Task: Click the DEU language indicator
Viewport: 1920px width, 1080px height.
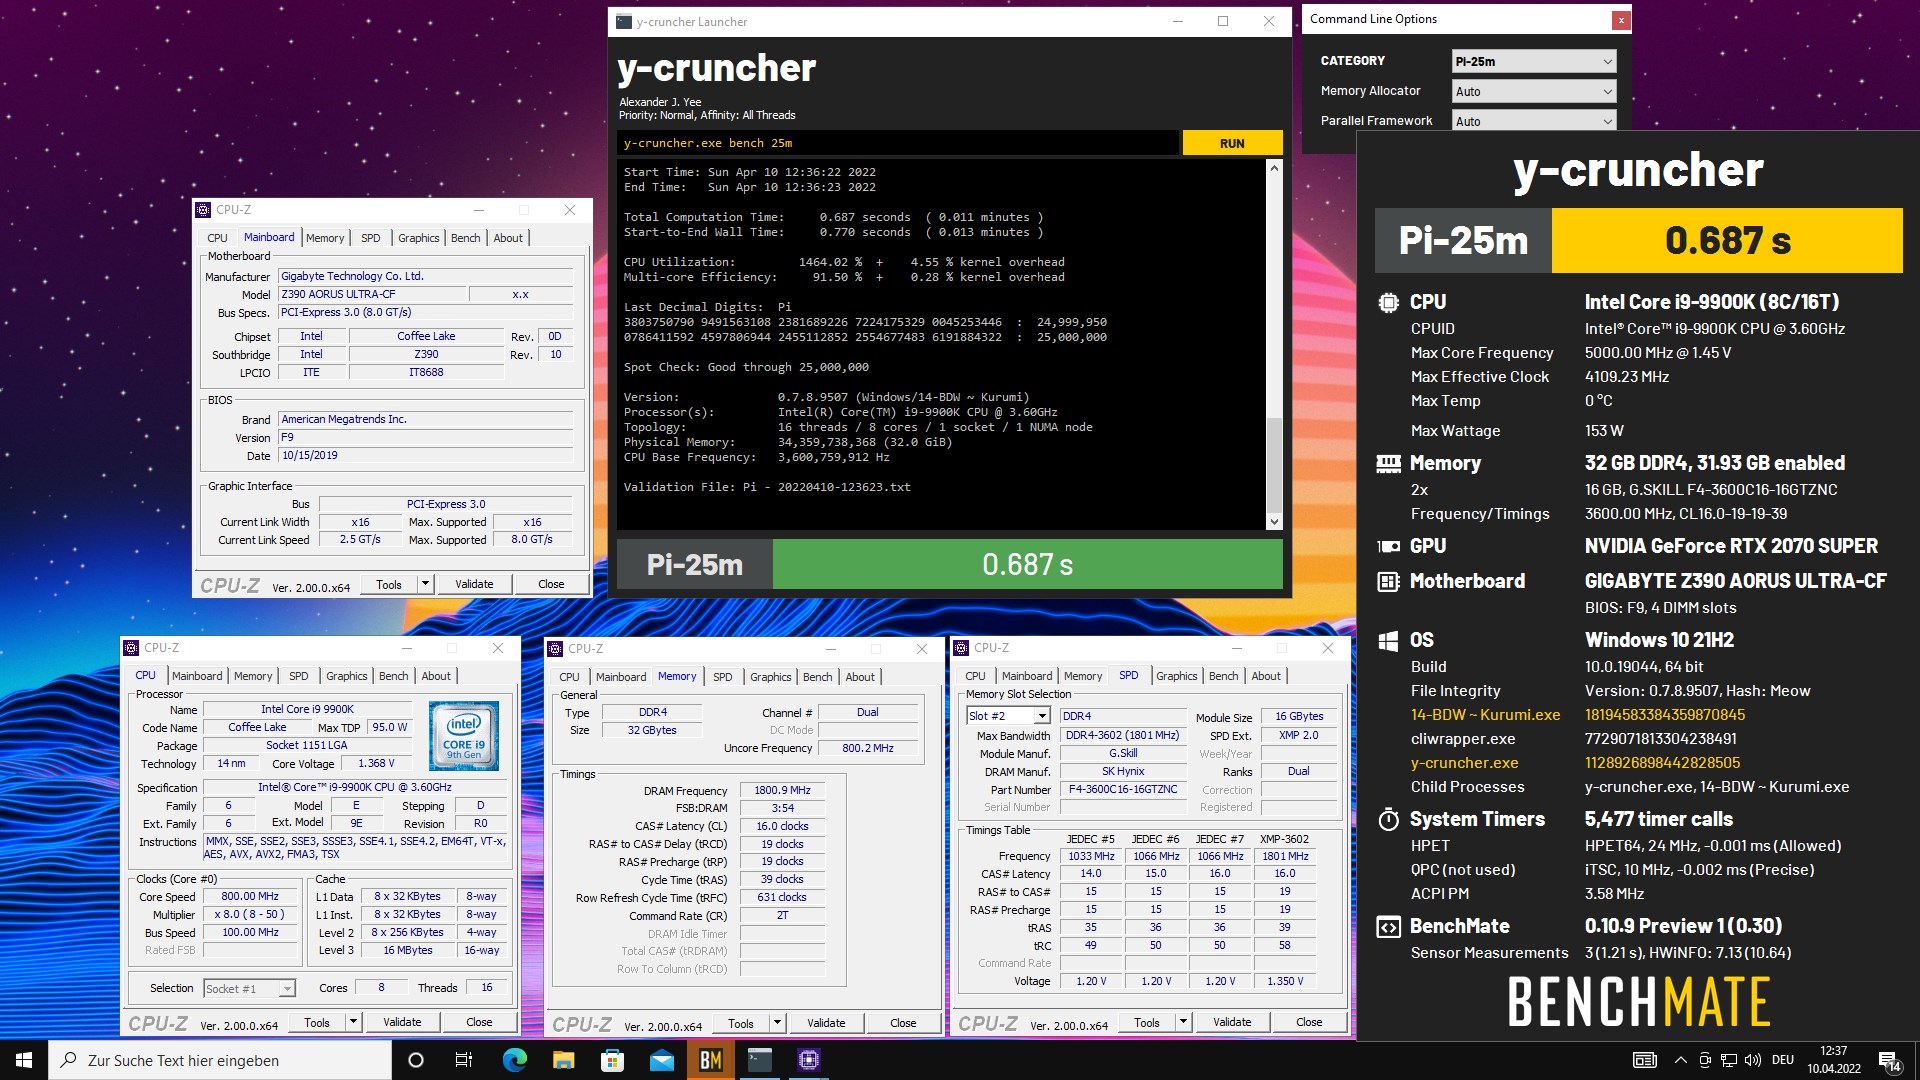Action: [x=1783, y=1060]
